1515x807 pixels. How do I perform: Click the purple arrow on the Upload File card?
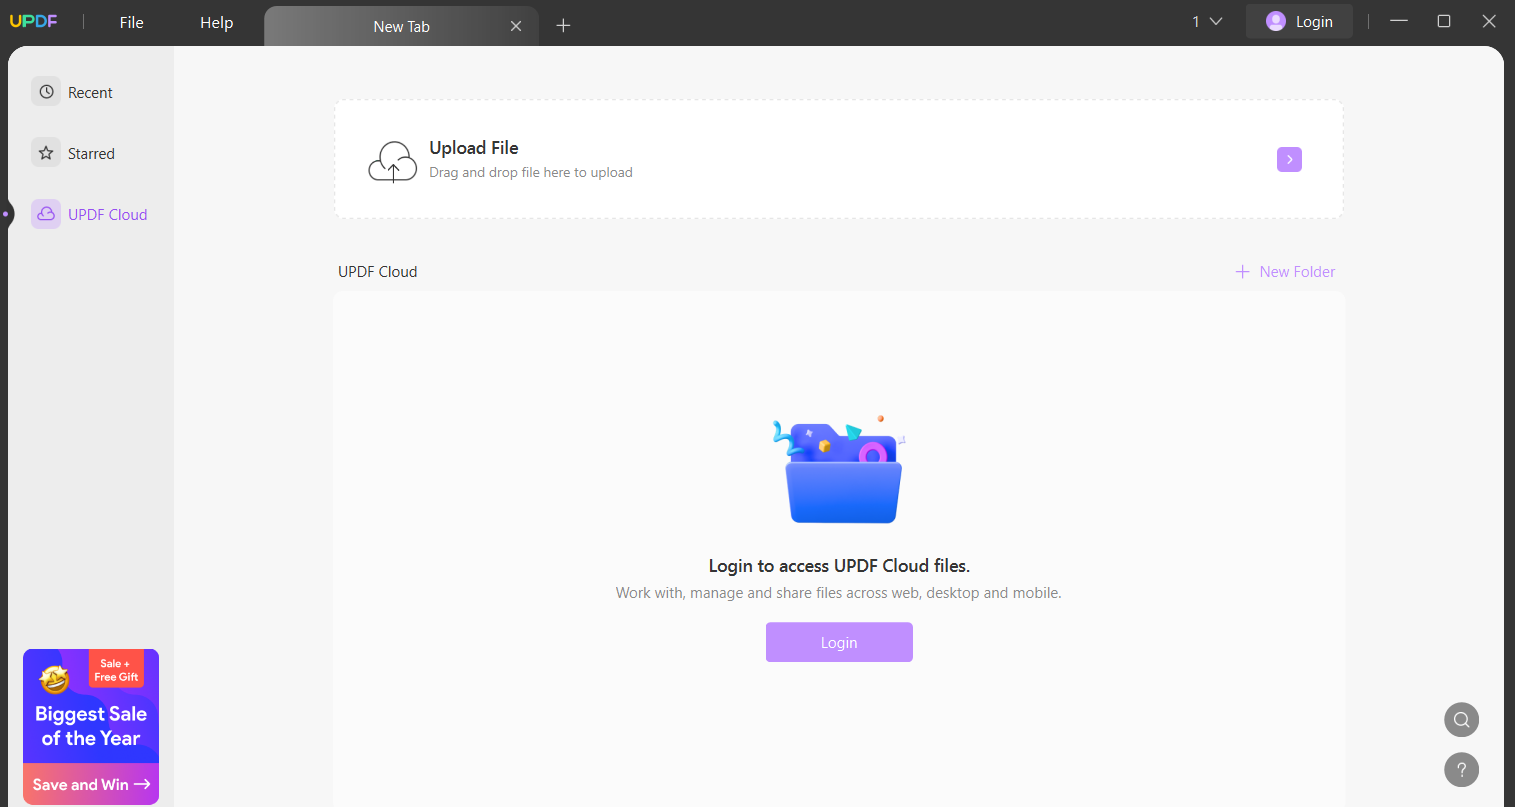1289,159
